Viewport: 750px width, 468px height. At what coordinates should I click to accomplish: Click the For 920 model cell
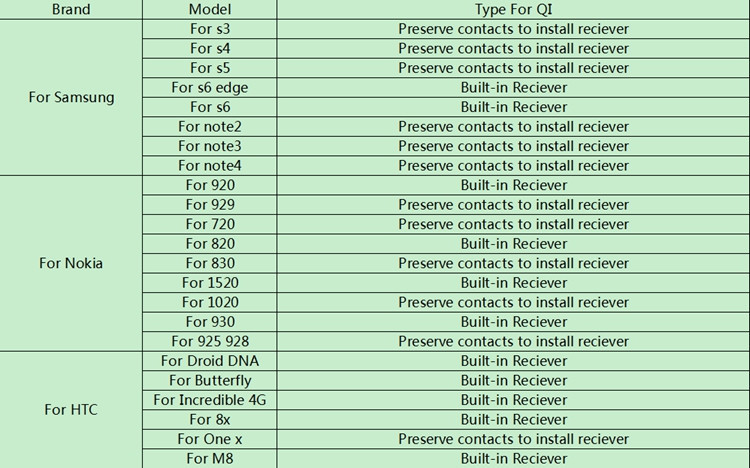(210, 185)
